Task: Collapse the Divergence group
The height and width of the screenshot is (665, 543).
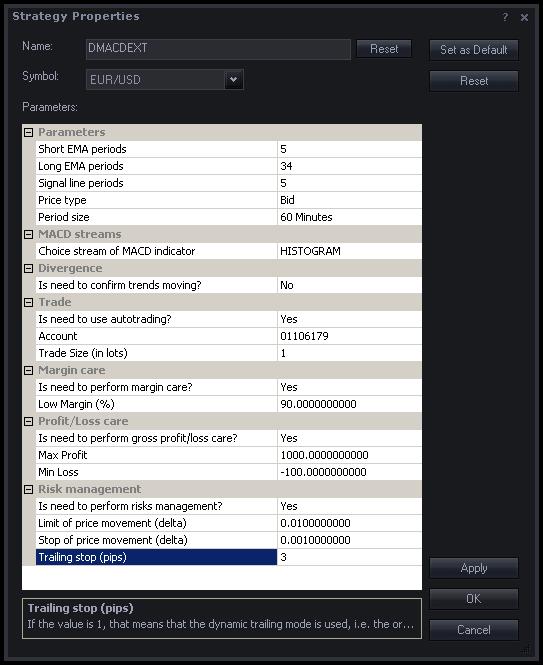Action: 28,268
